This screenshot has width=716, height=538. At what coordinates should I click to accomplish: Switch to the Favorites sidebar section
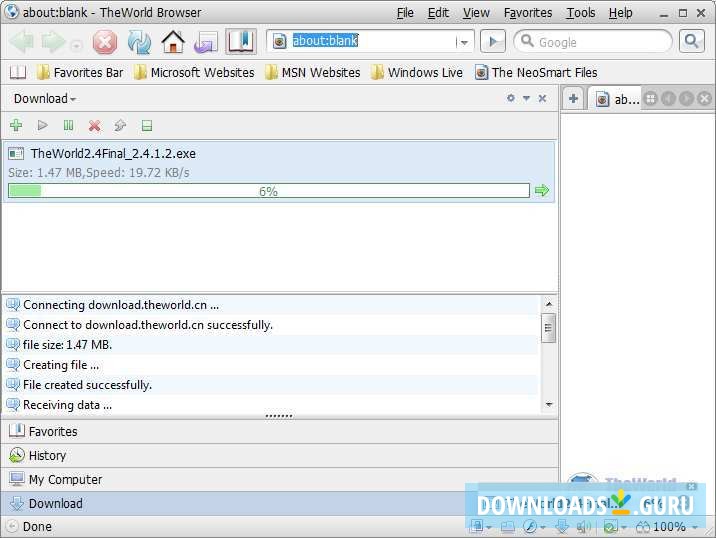click(280, 432)
